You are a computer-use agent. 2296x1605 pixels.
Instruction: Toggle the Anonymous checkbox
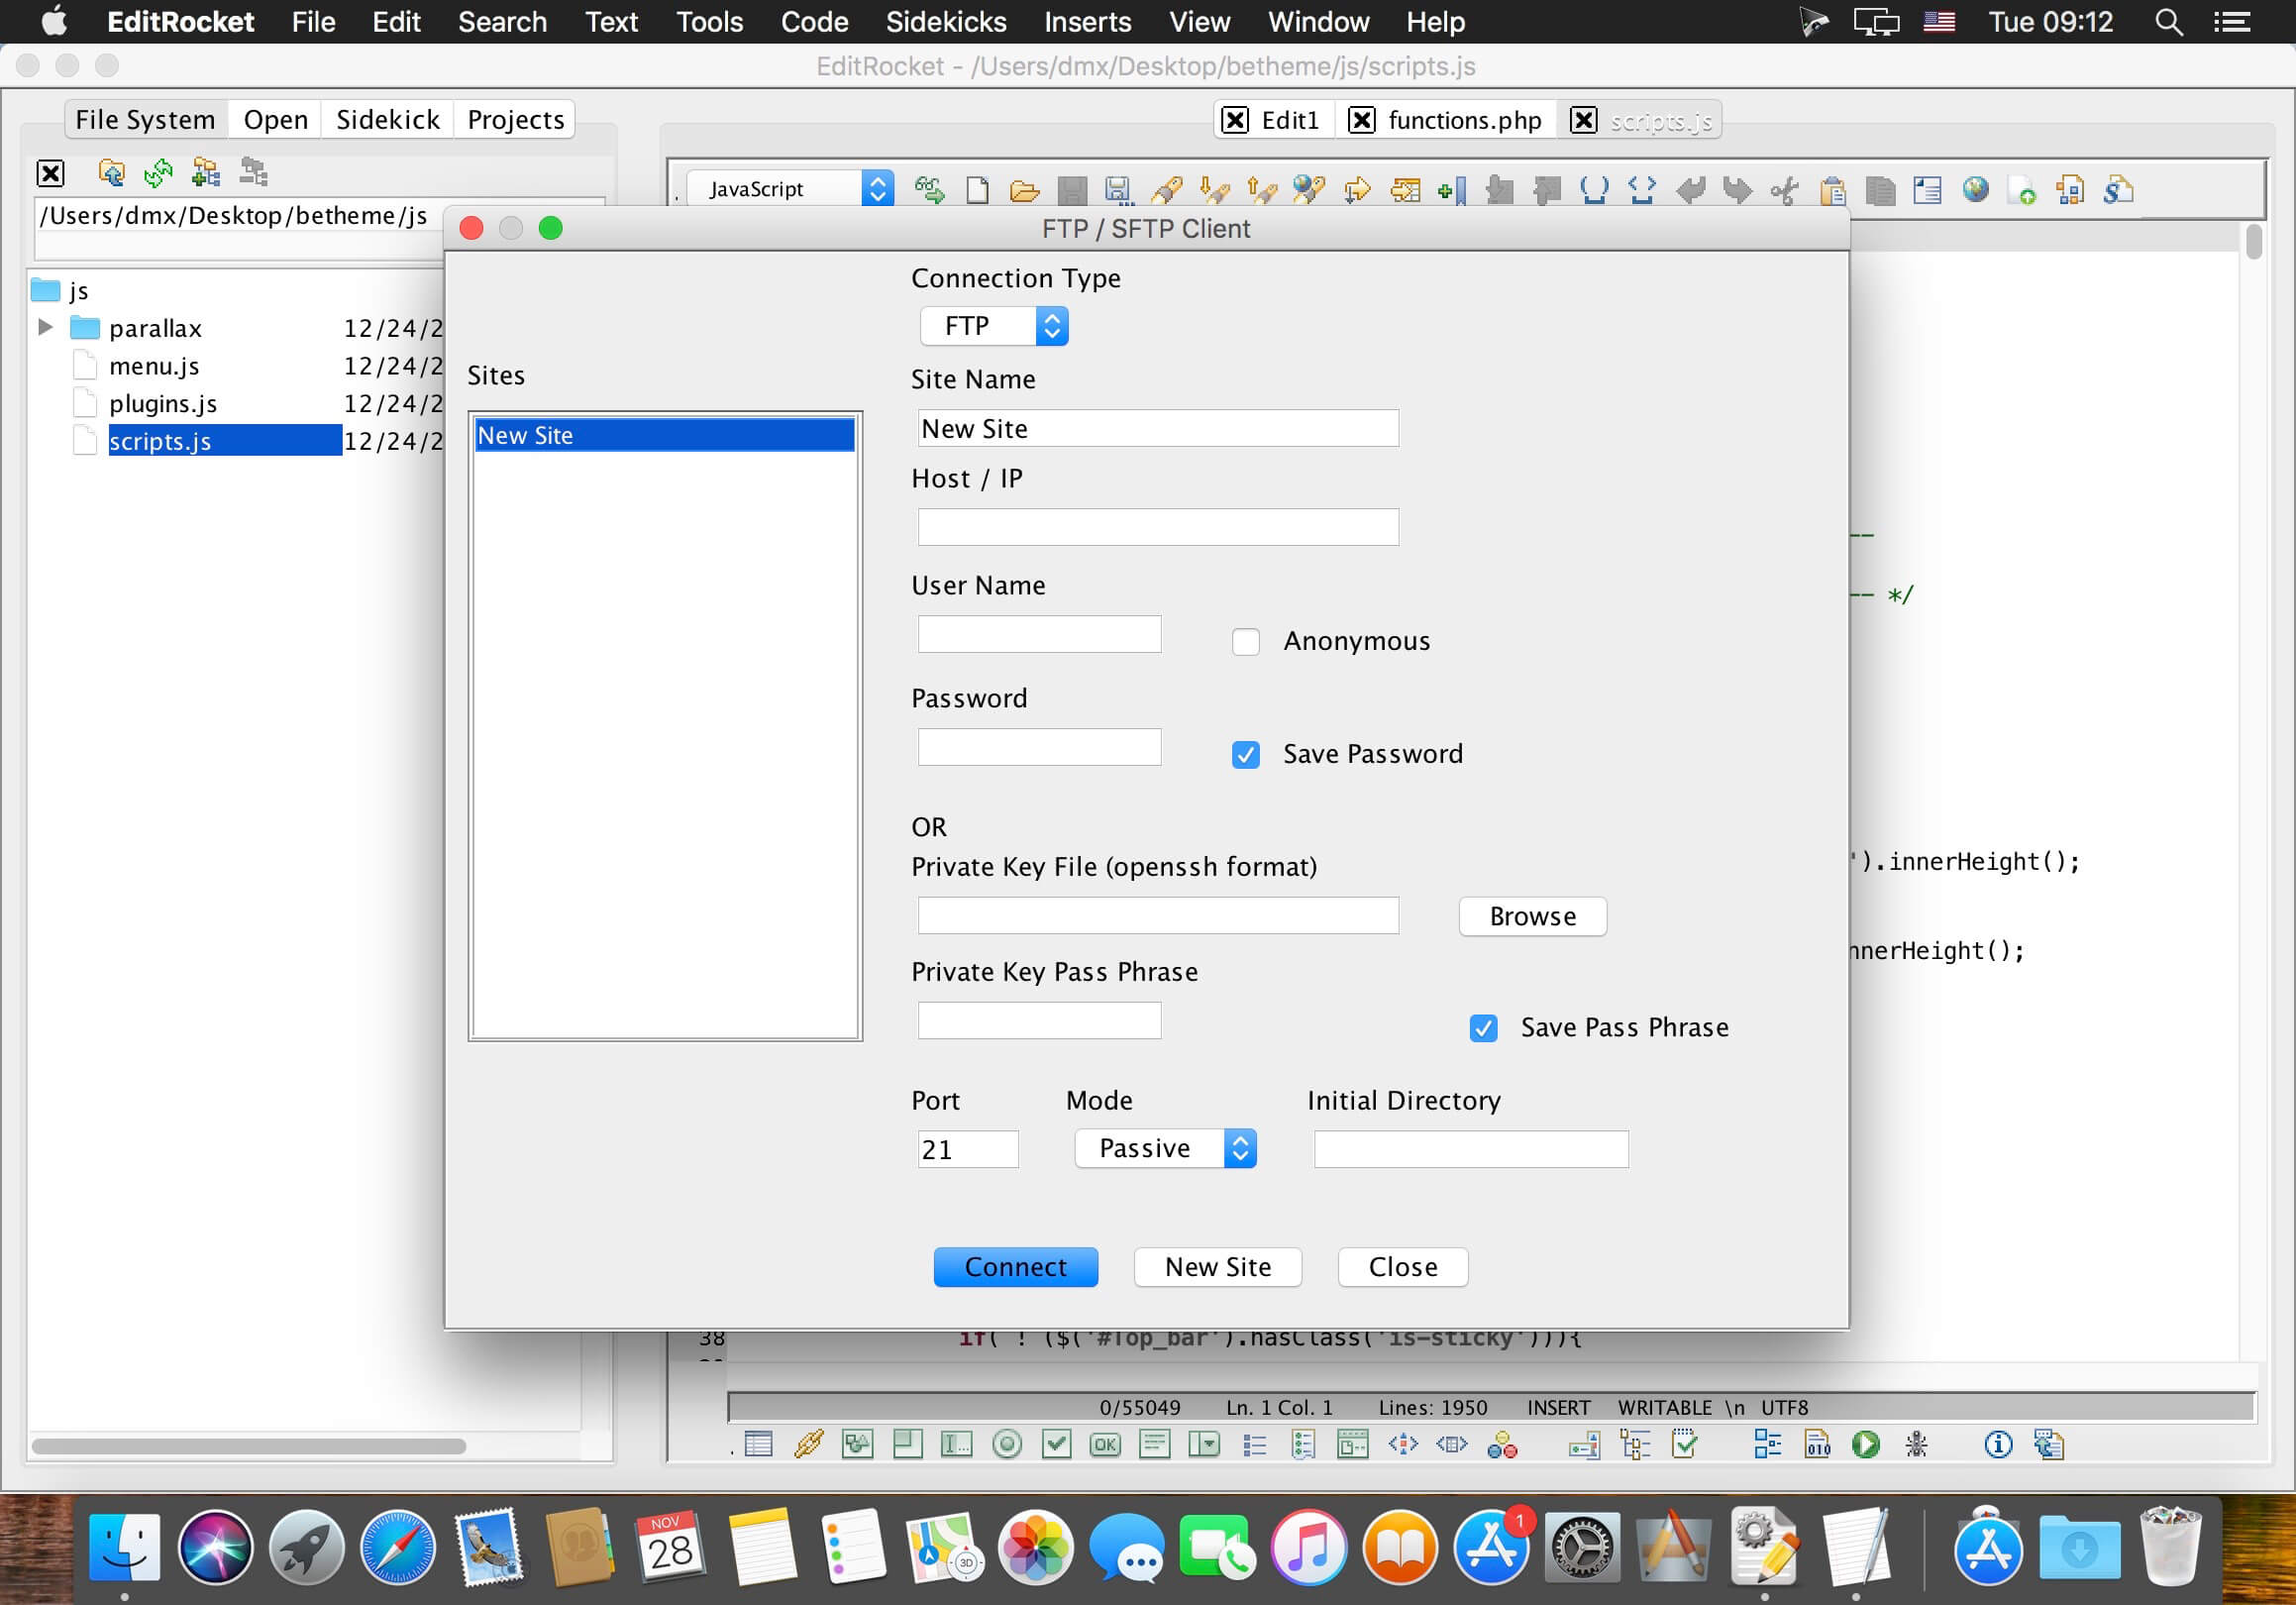click(x=1245, y=641)
